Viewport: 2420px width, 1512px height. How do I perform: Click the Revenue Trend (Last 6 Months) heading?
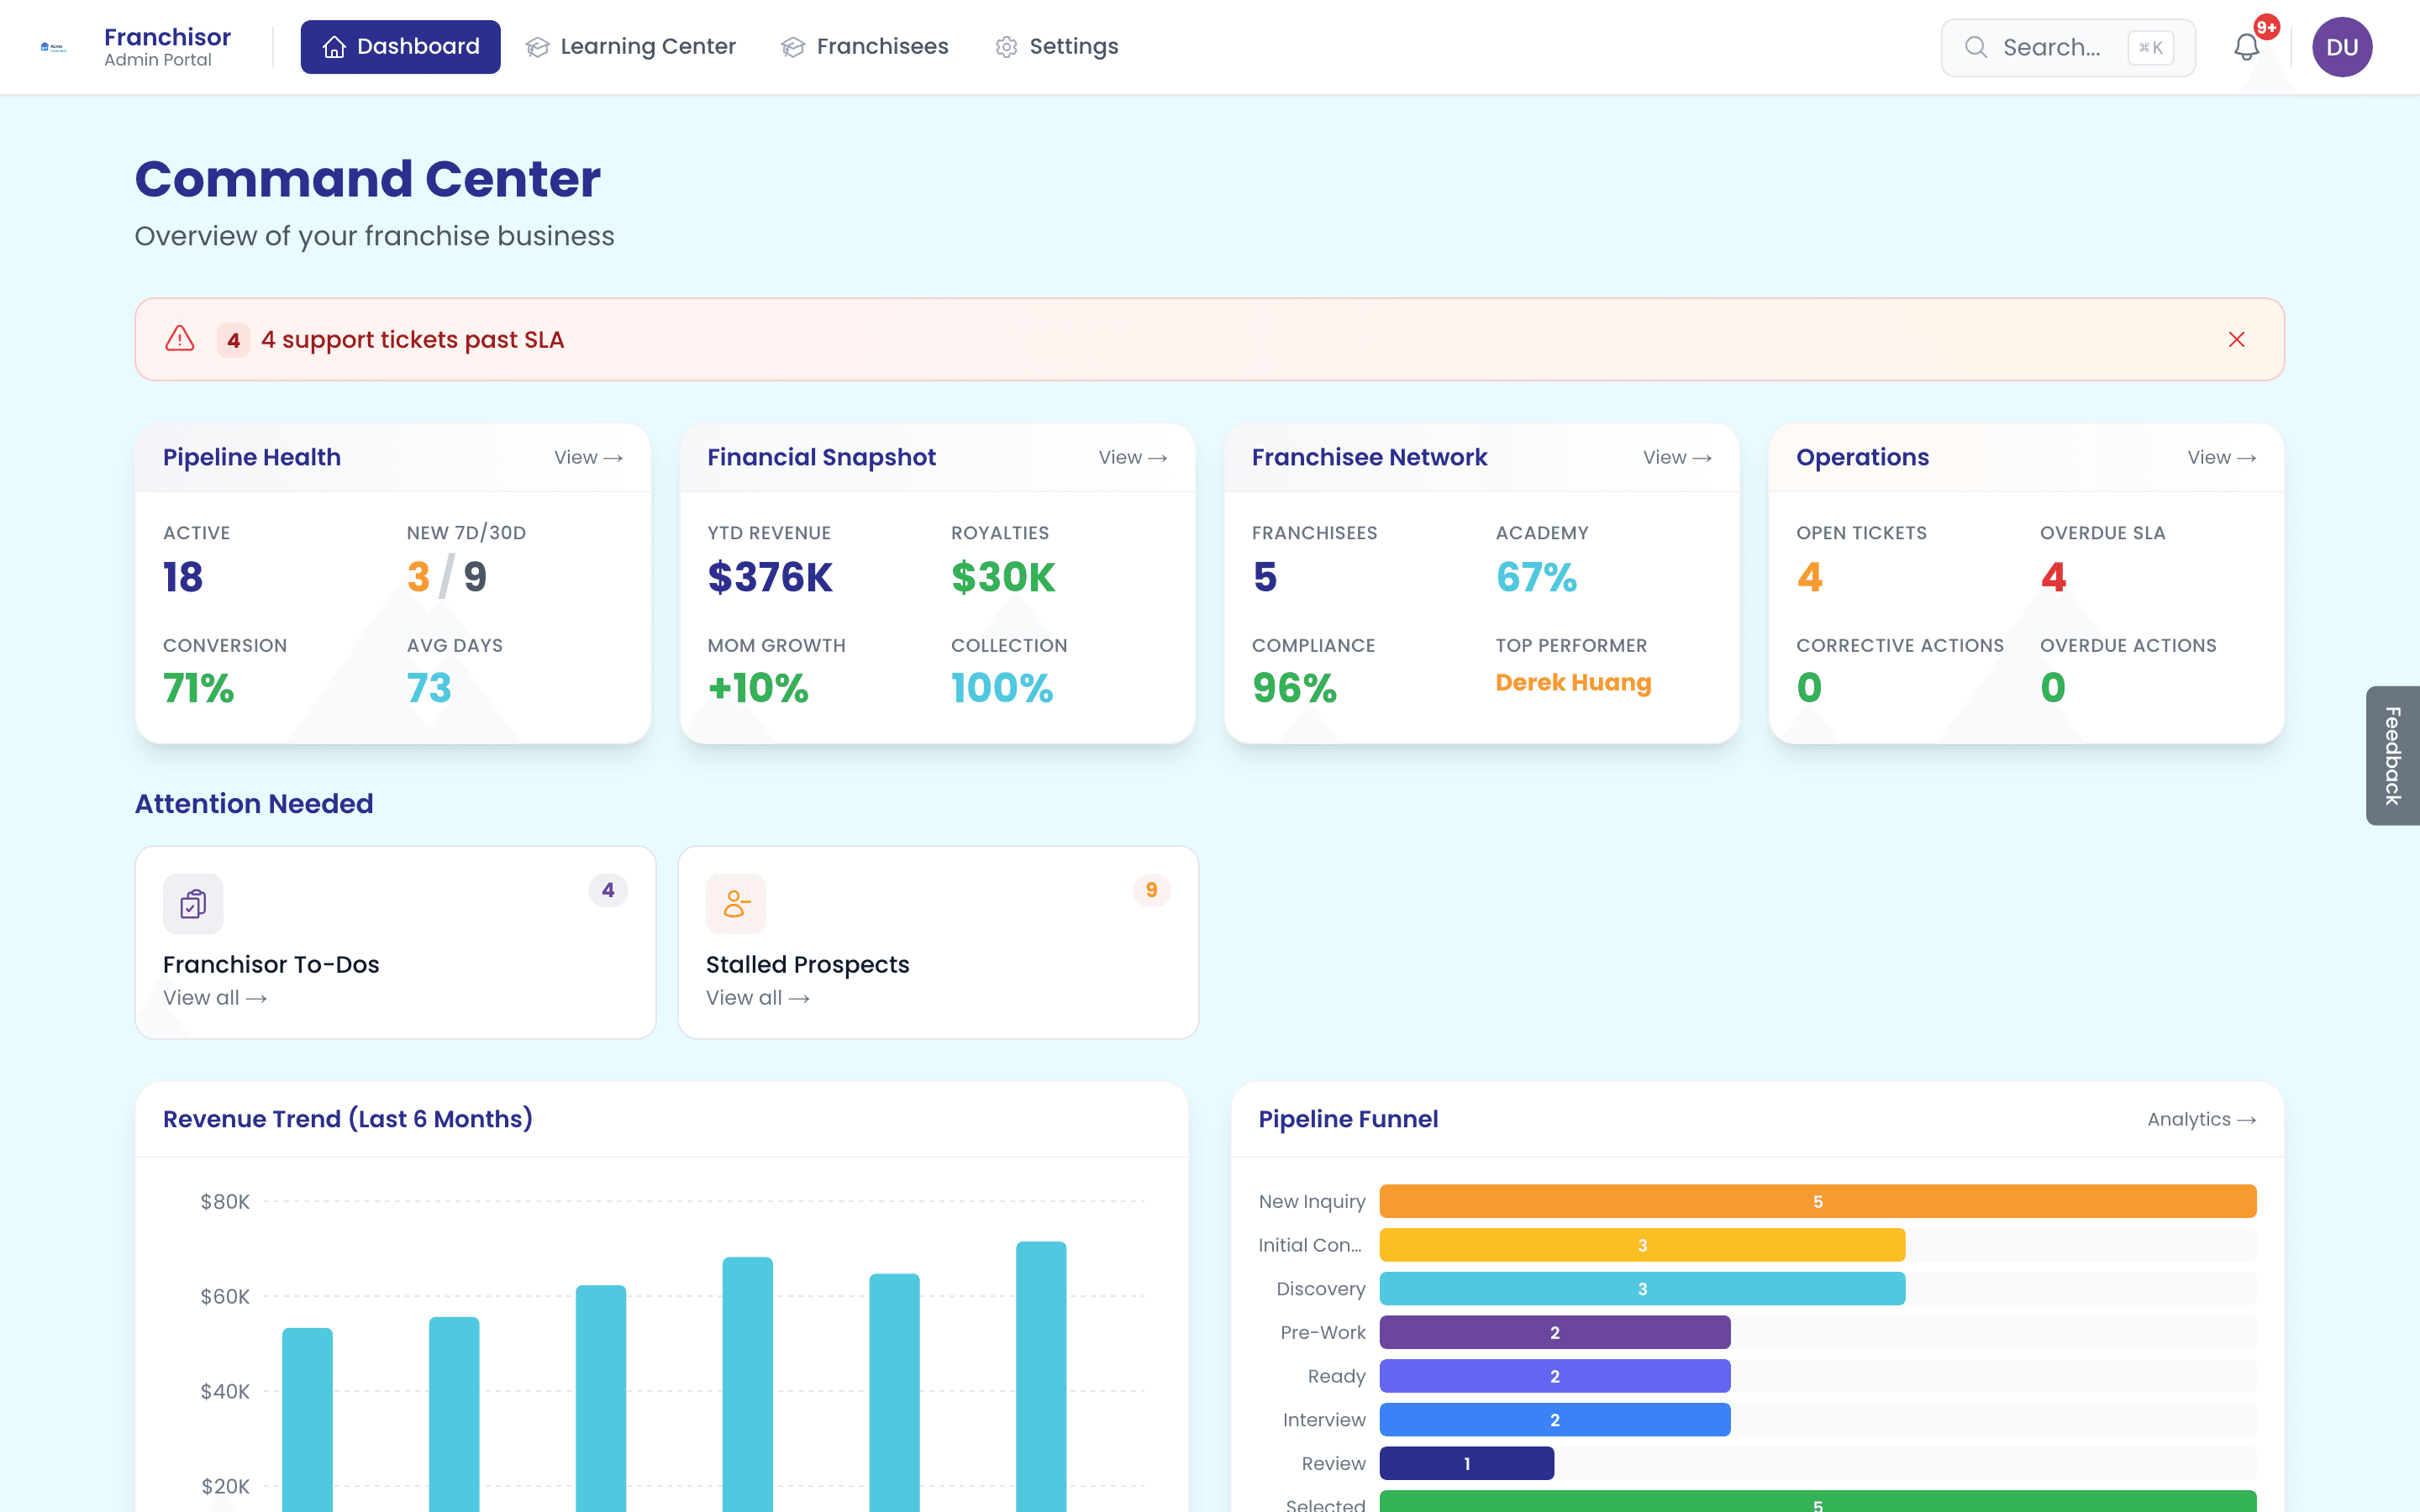pyautogui.click(x=348, y=1119)
